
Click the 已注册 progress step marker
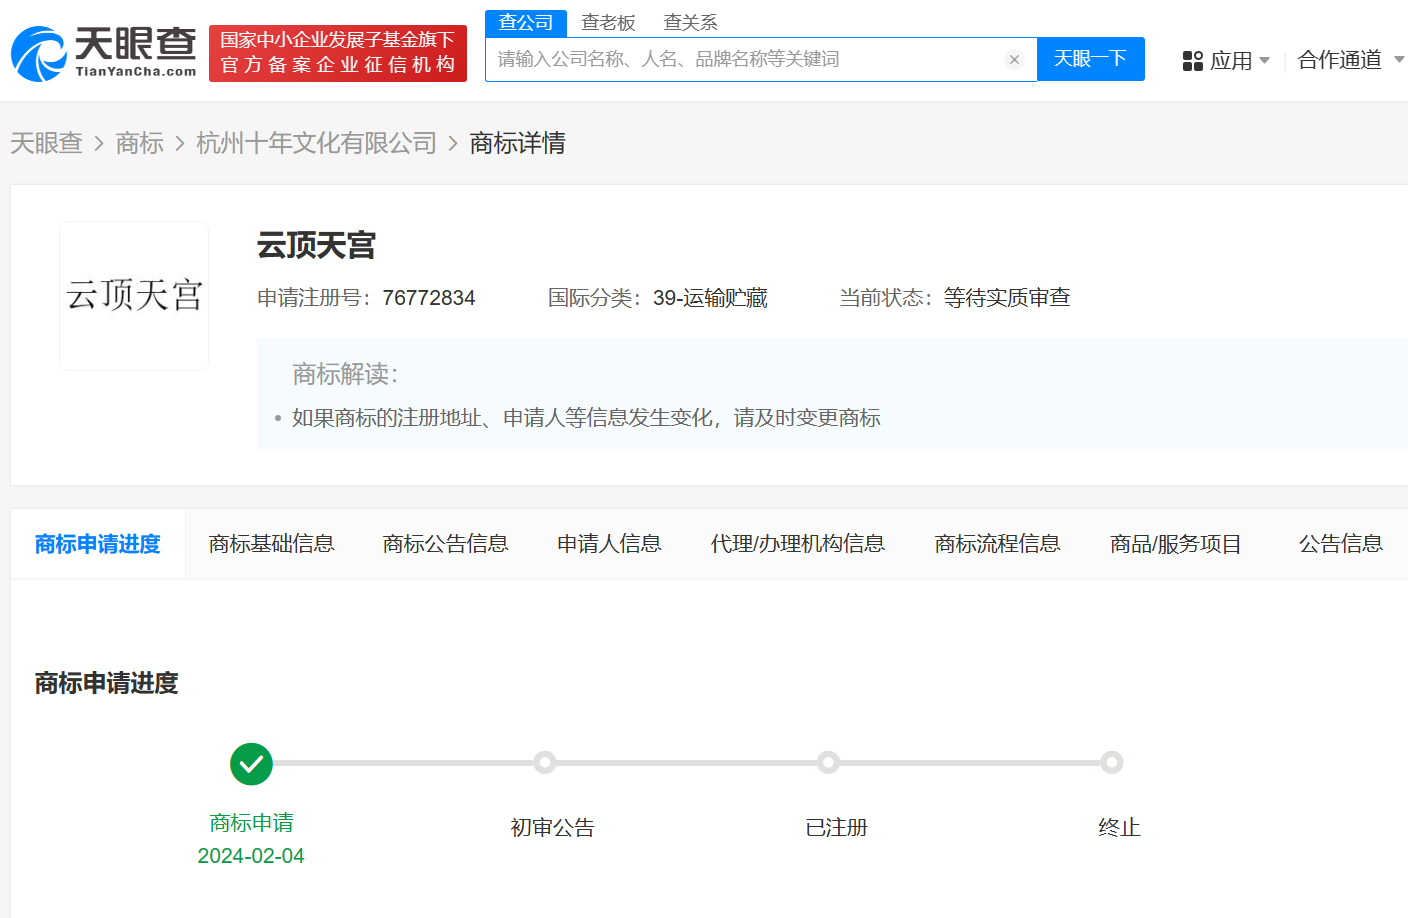click(828, 763)
